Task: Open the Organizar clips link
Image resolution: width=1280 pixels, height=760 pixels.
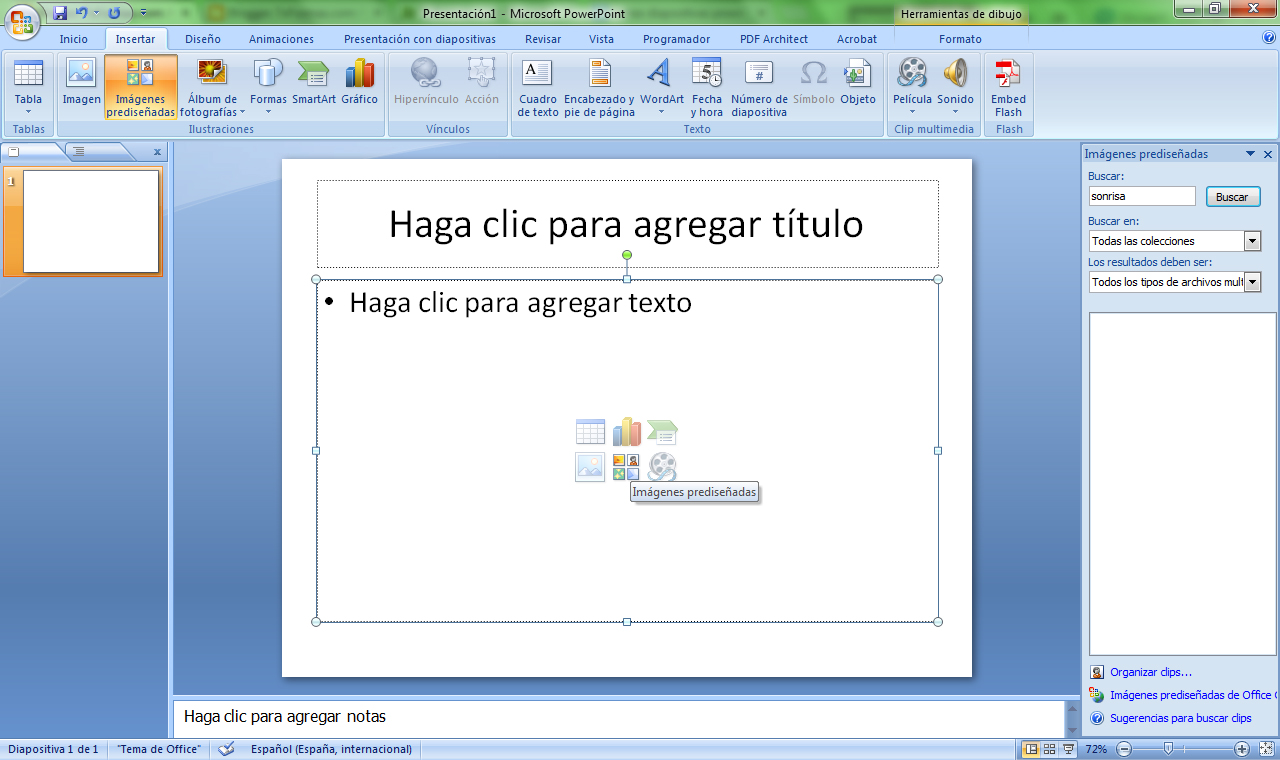Action: click(x=1150, y=672)
